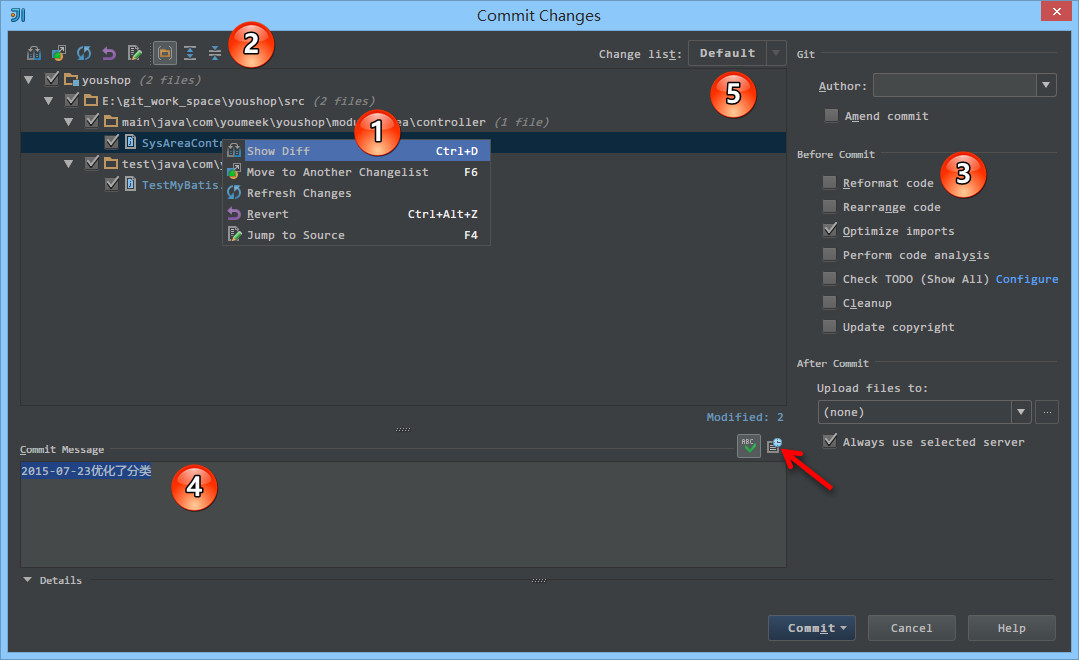Screen dimensions: 1079x660
Task: Click Move to Another Changelist toolbar icon
Action: (59, 53)
